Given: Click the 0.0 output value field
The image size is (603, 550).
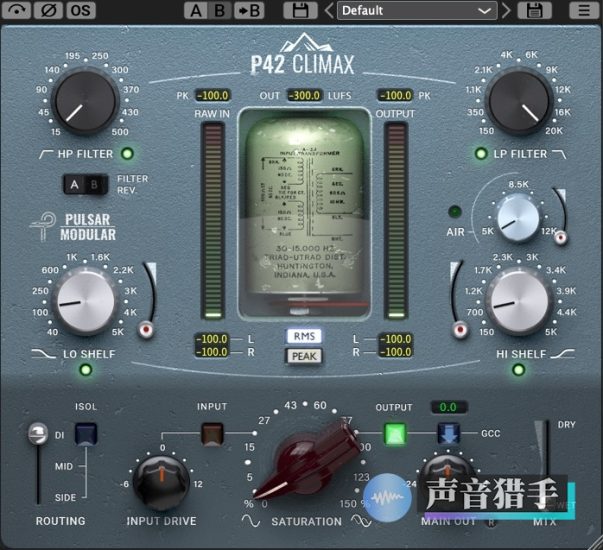Looking at the screenshot, I should pyautogui.click(x=449, y=407).
